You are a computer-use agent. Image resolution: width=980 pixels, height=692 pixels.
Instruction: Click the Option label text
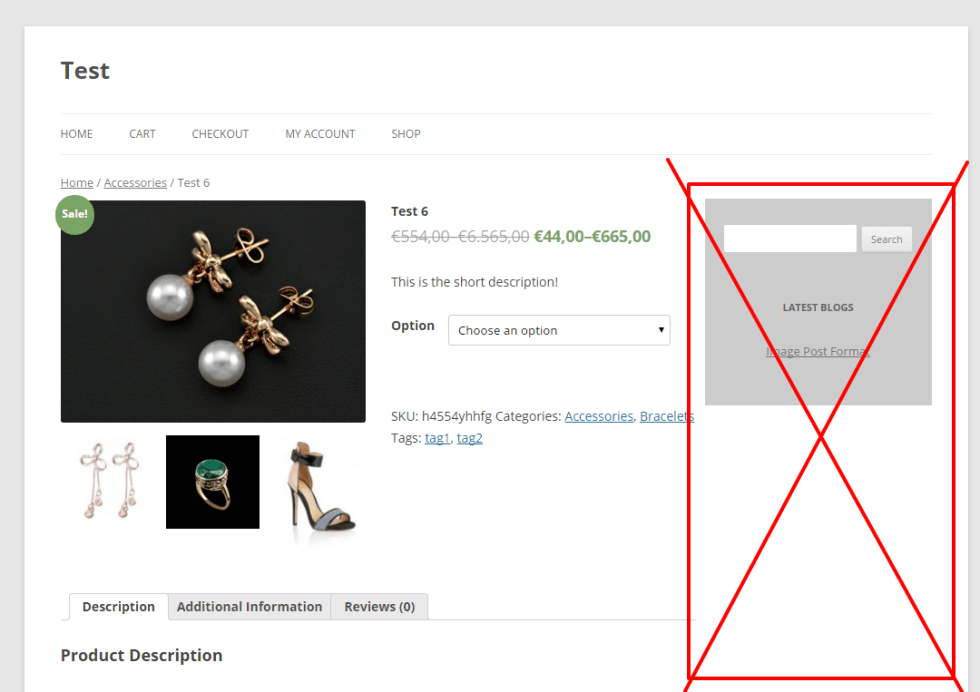[x=412, y=326]
